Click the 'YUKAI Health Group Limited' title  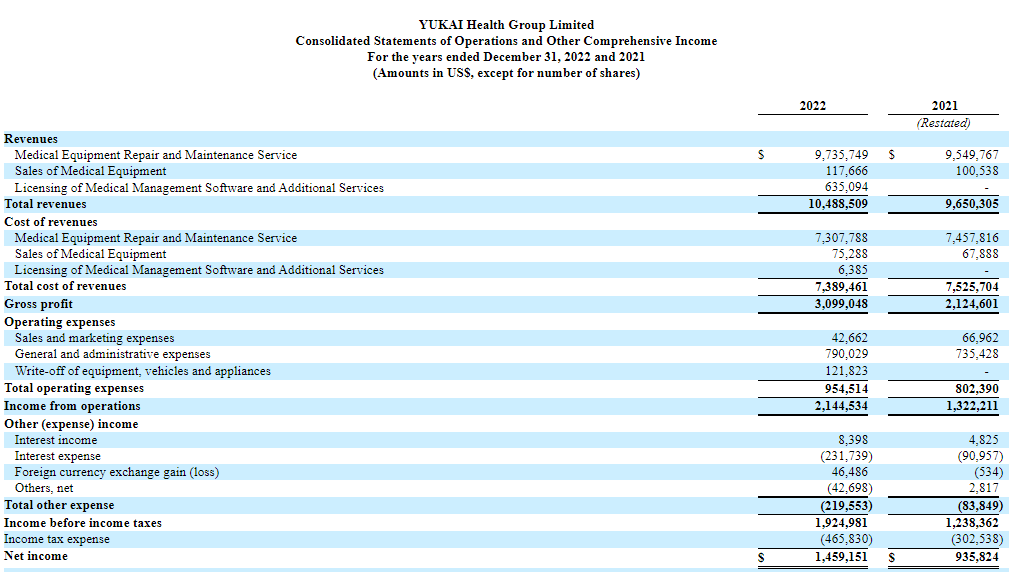tap(506, 25)
